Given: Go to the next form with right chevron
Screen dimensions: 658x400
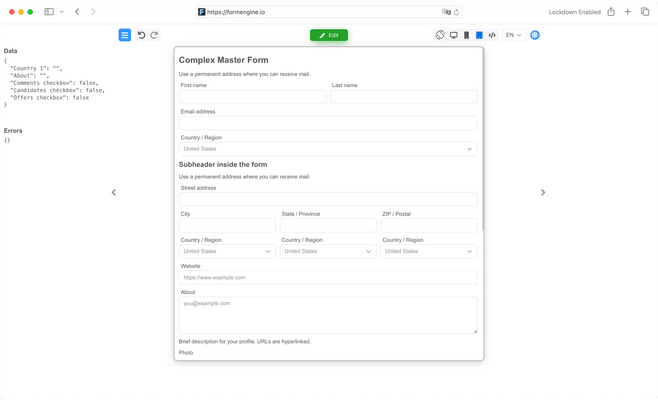Looking at the screenshot, I should coord(543,192).
